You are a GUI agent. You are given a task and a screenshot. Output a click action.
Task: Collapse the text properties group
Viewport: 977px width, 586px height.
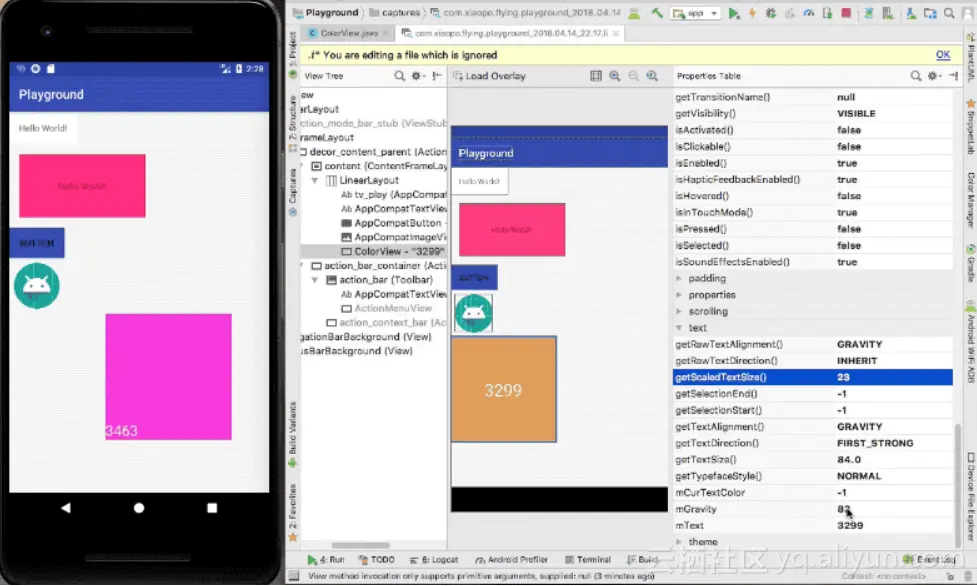pyautogui.click(x=679, y=328)
